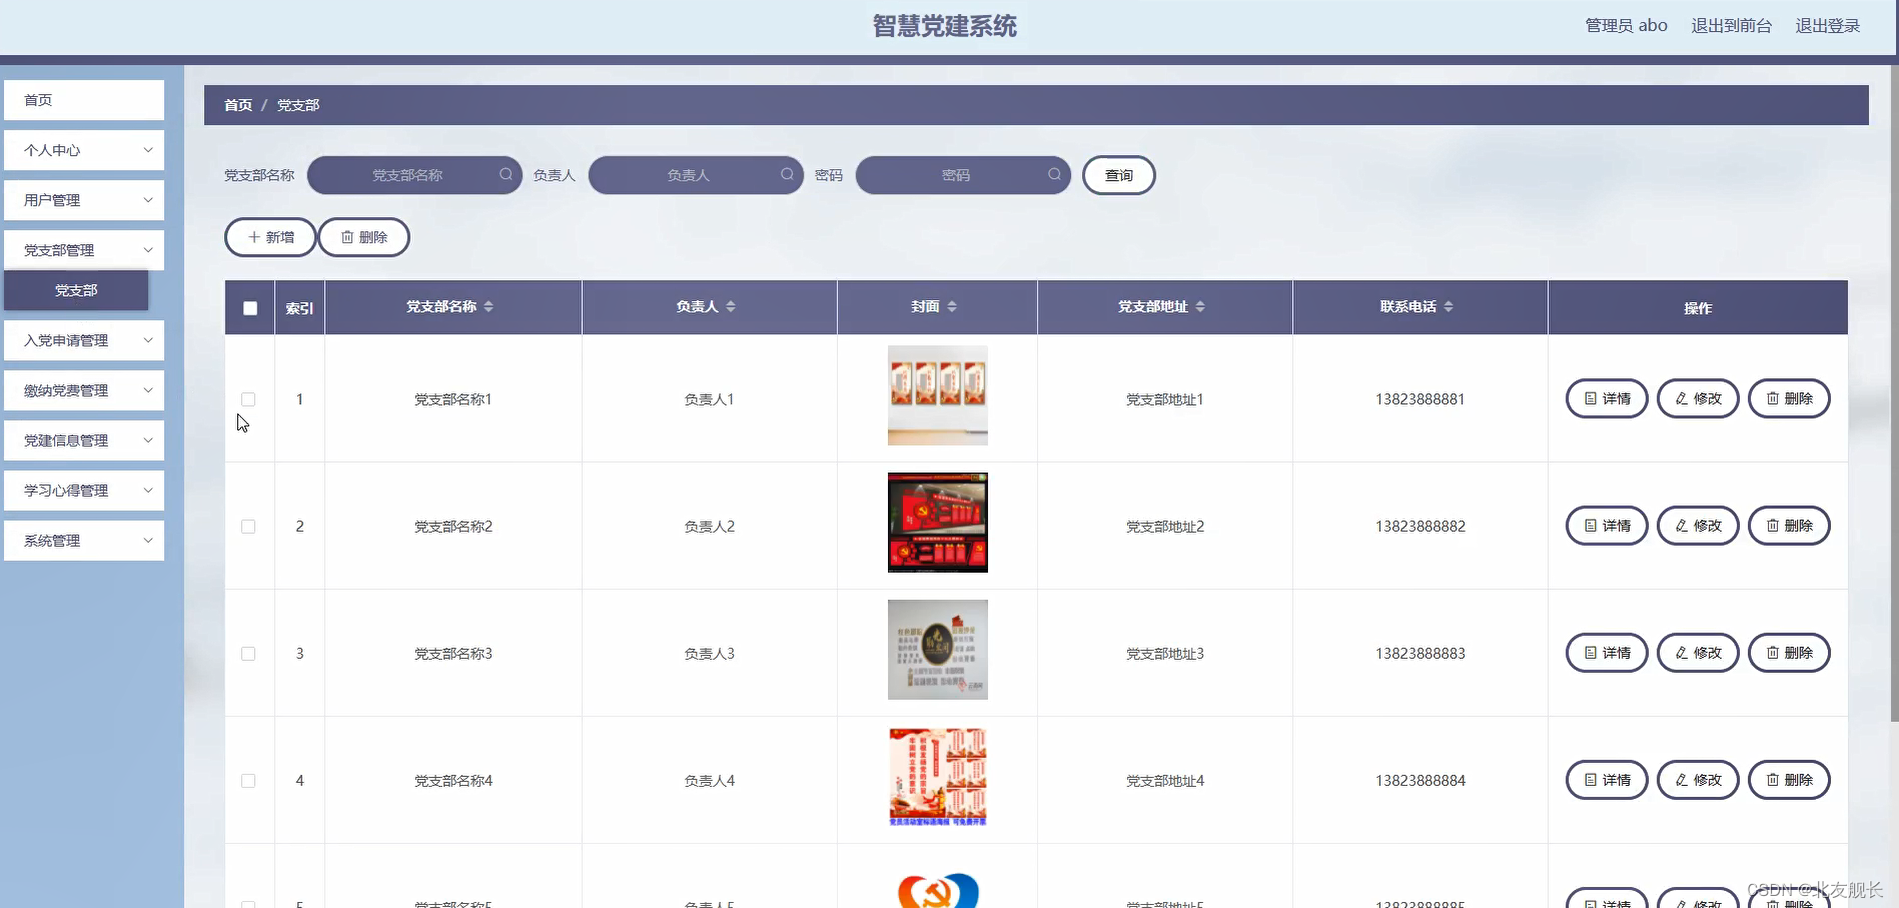
Task: Expand 个人中心 sidebar menu
Action: 84,150
